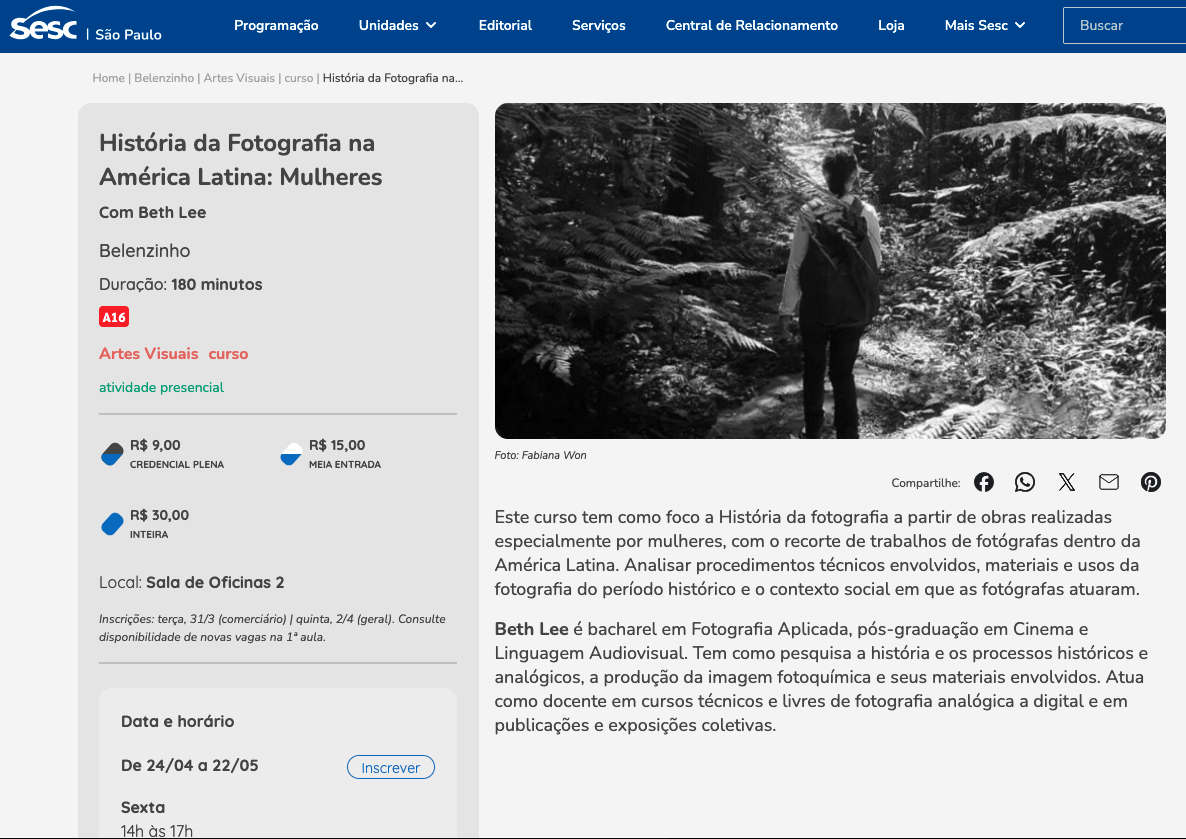1186x839 pixels.
Task: Expand the Mais Sesc dropdown menu
Action: tap(985, 26)
